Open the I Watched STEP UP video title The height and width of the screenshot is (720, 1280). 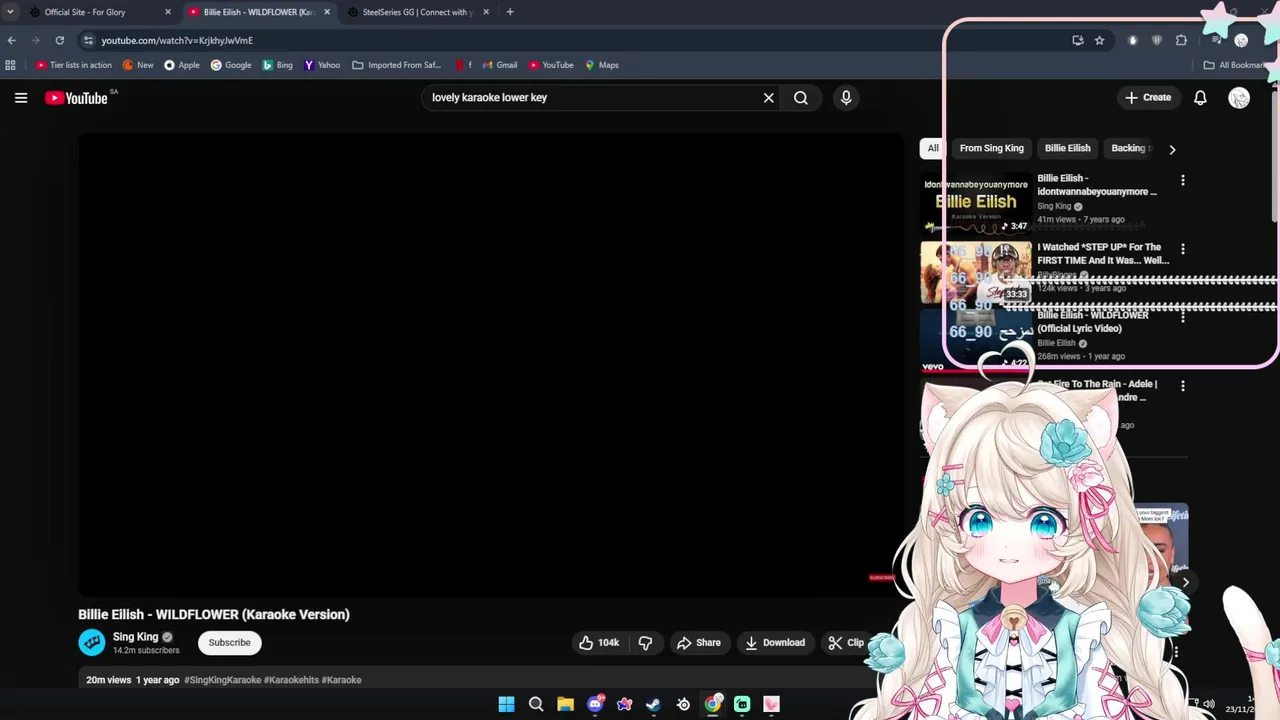pos(1103,254)
